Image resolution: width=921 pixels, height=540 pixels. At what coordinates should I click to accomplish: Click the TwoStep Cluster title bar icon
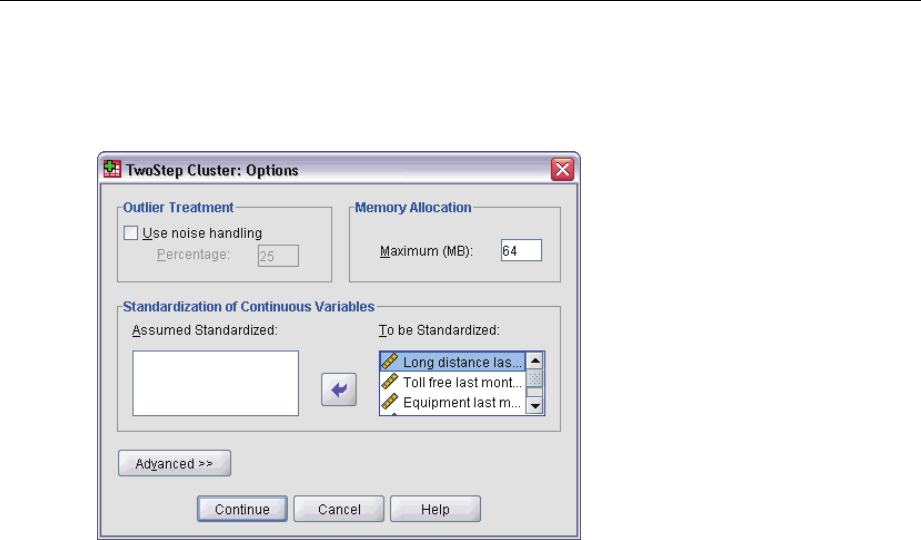coord(112,169)
